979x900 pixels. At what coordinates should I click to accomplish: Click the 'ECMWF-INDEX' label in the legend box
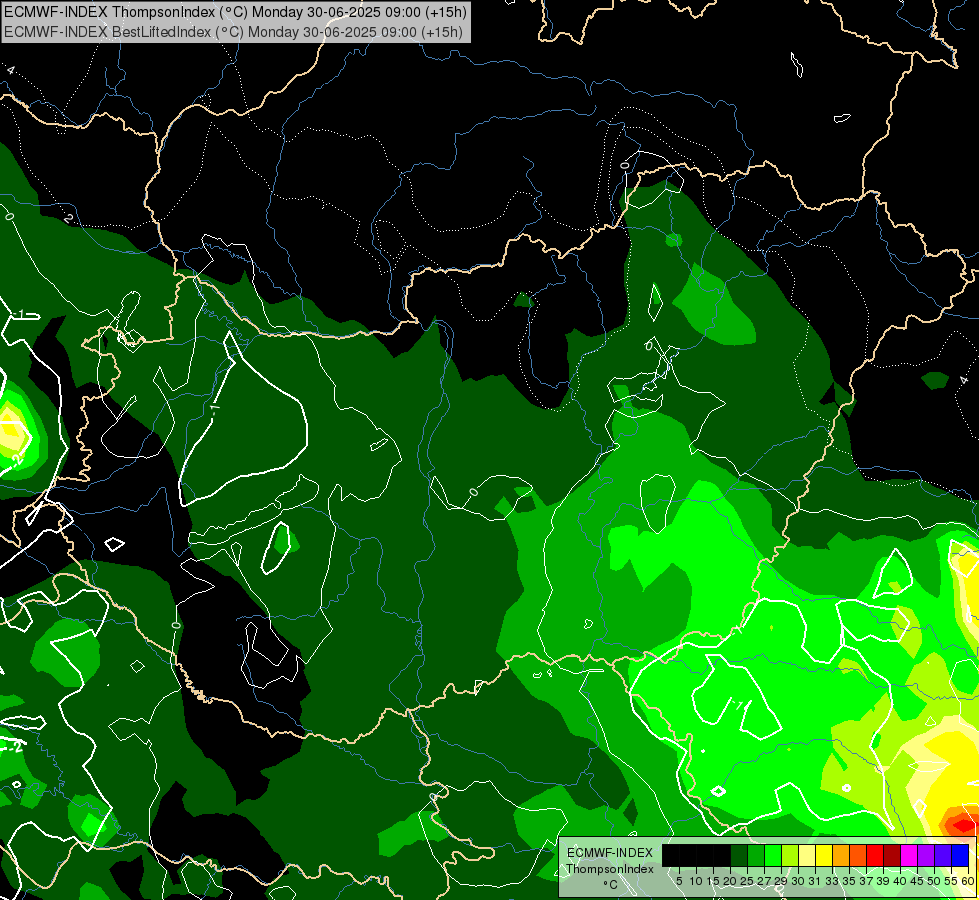point(610,853)
